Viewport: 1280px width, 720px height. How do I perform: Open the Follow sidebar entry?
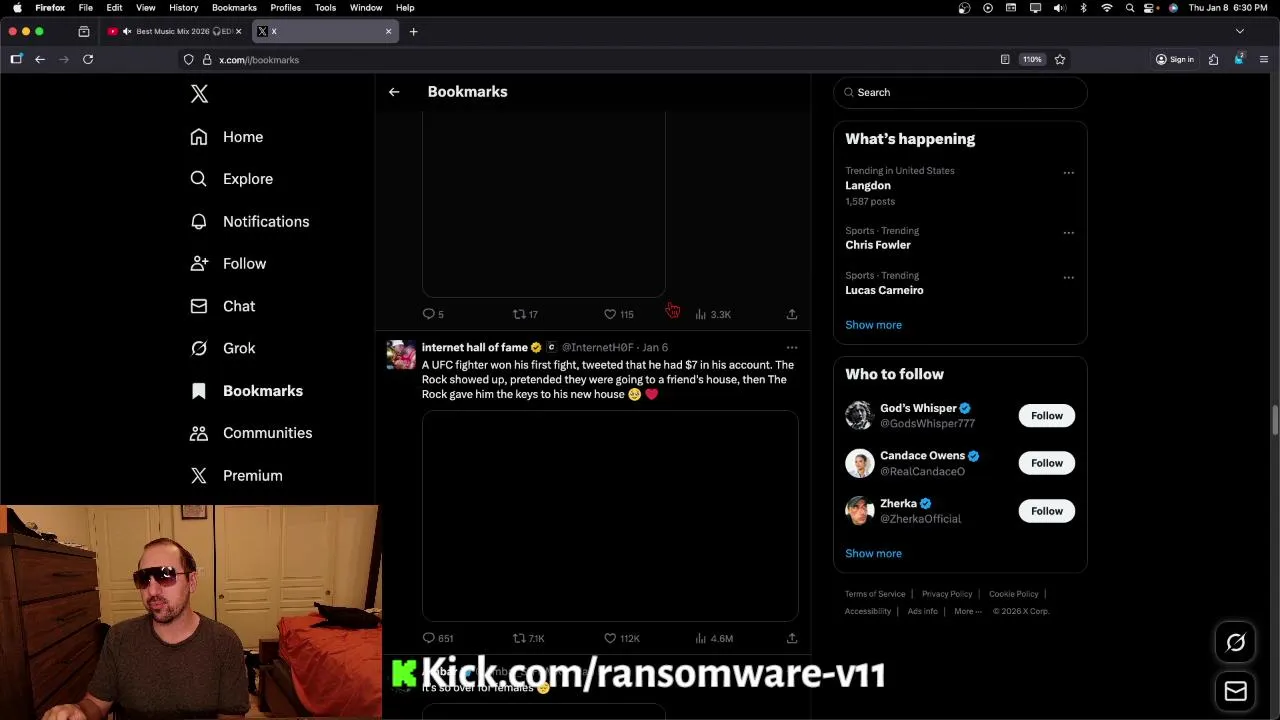point(229,264)
